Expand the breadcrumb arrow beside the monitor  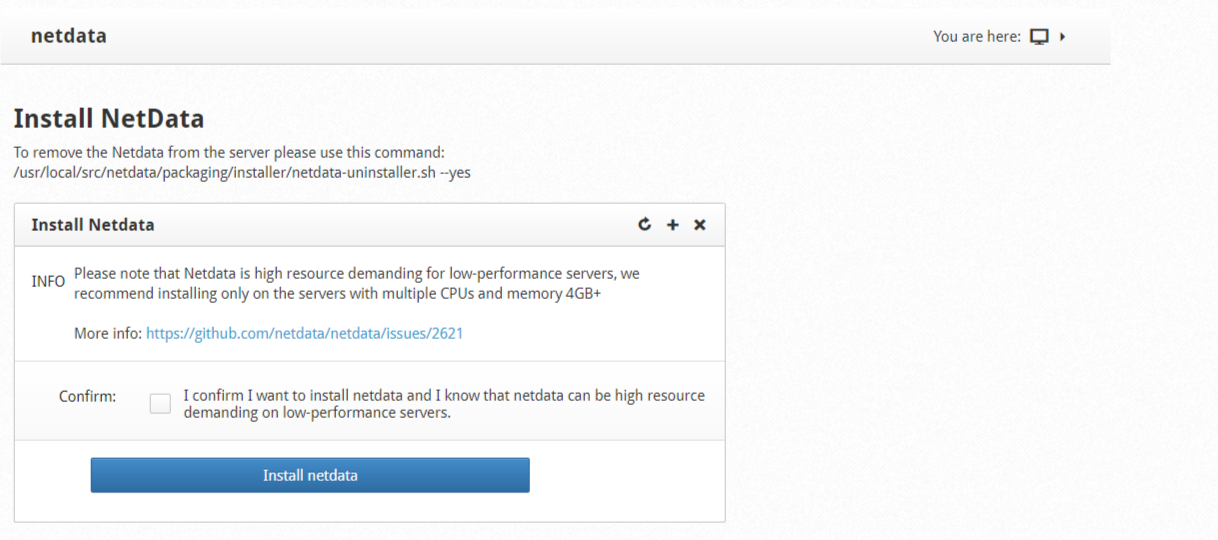1062,37
